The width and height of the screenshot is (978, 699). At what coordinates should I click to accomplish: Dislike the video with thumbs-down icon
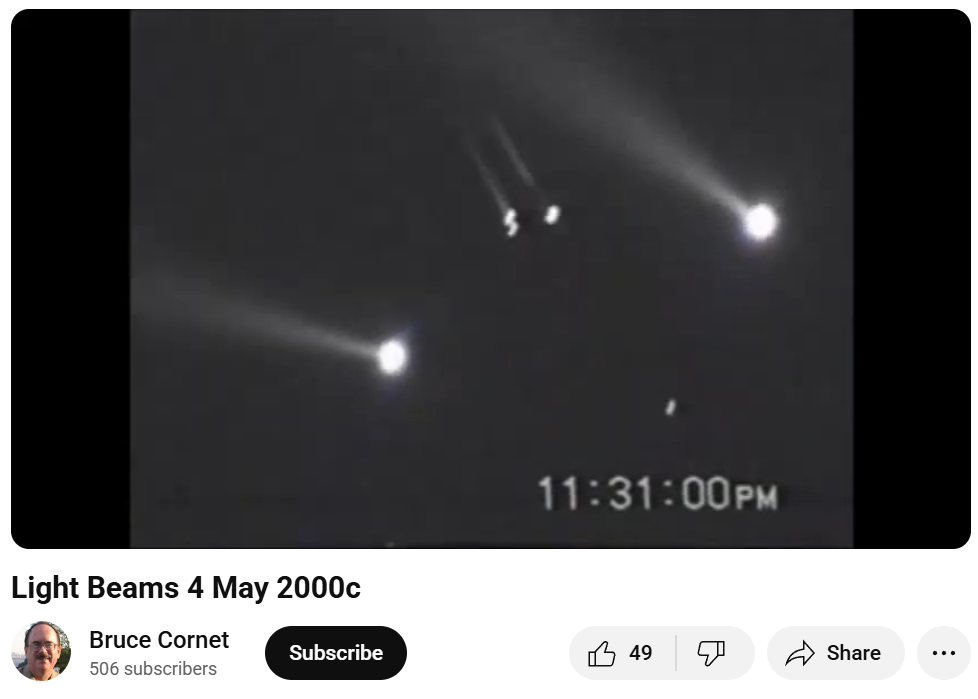coord(710,653)
